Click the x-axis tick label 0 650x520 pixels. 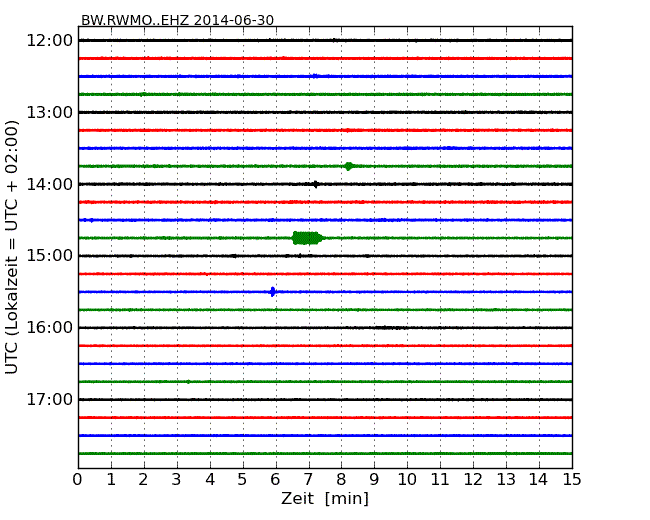click(x=78, y=480)
